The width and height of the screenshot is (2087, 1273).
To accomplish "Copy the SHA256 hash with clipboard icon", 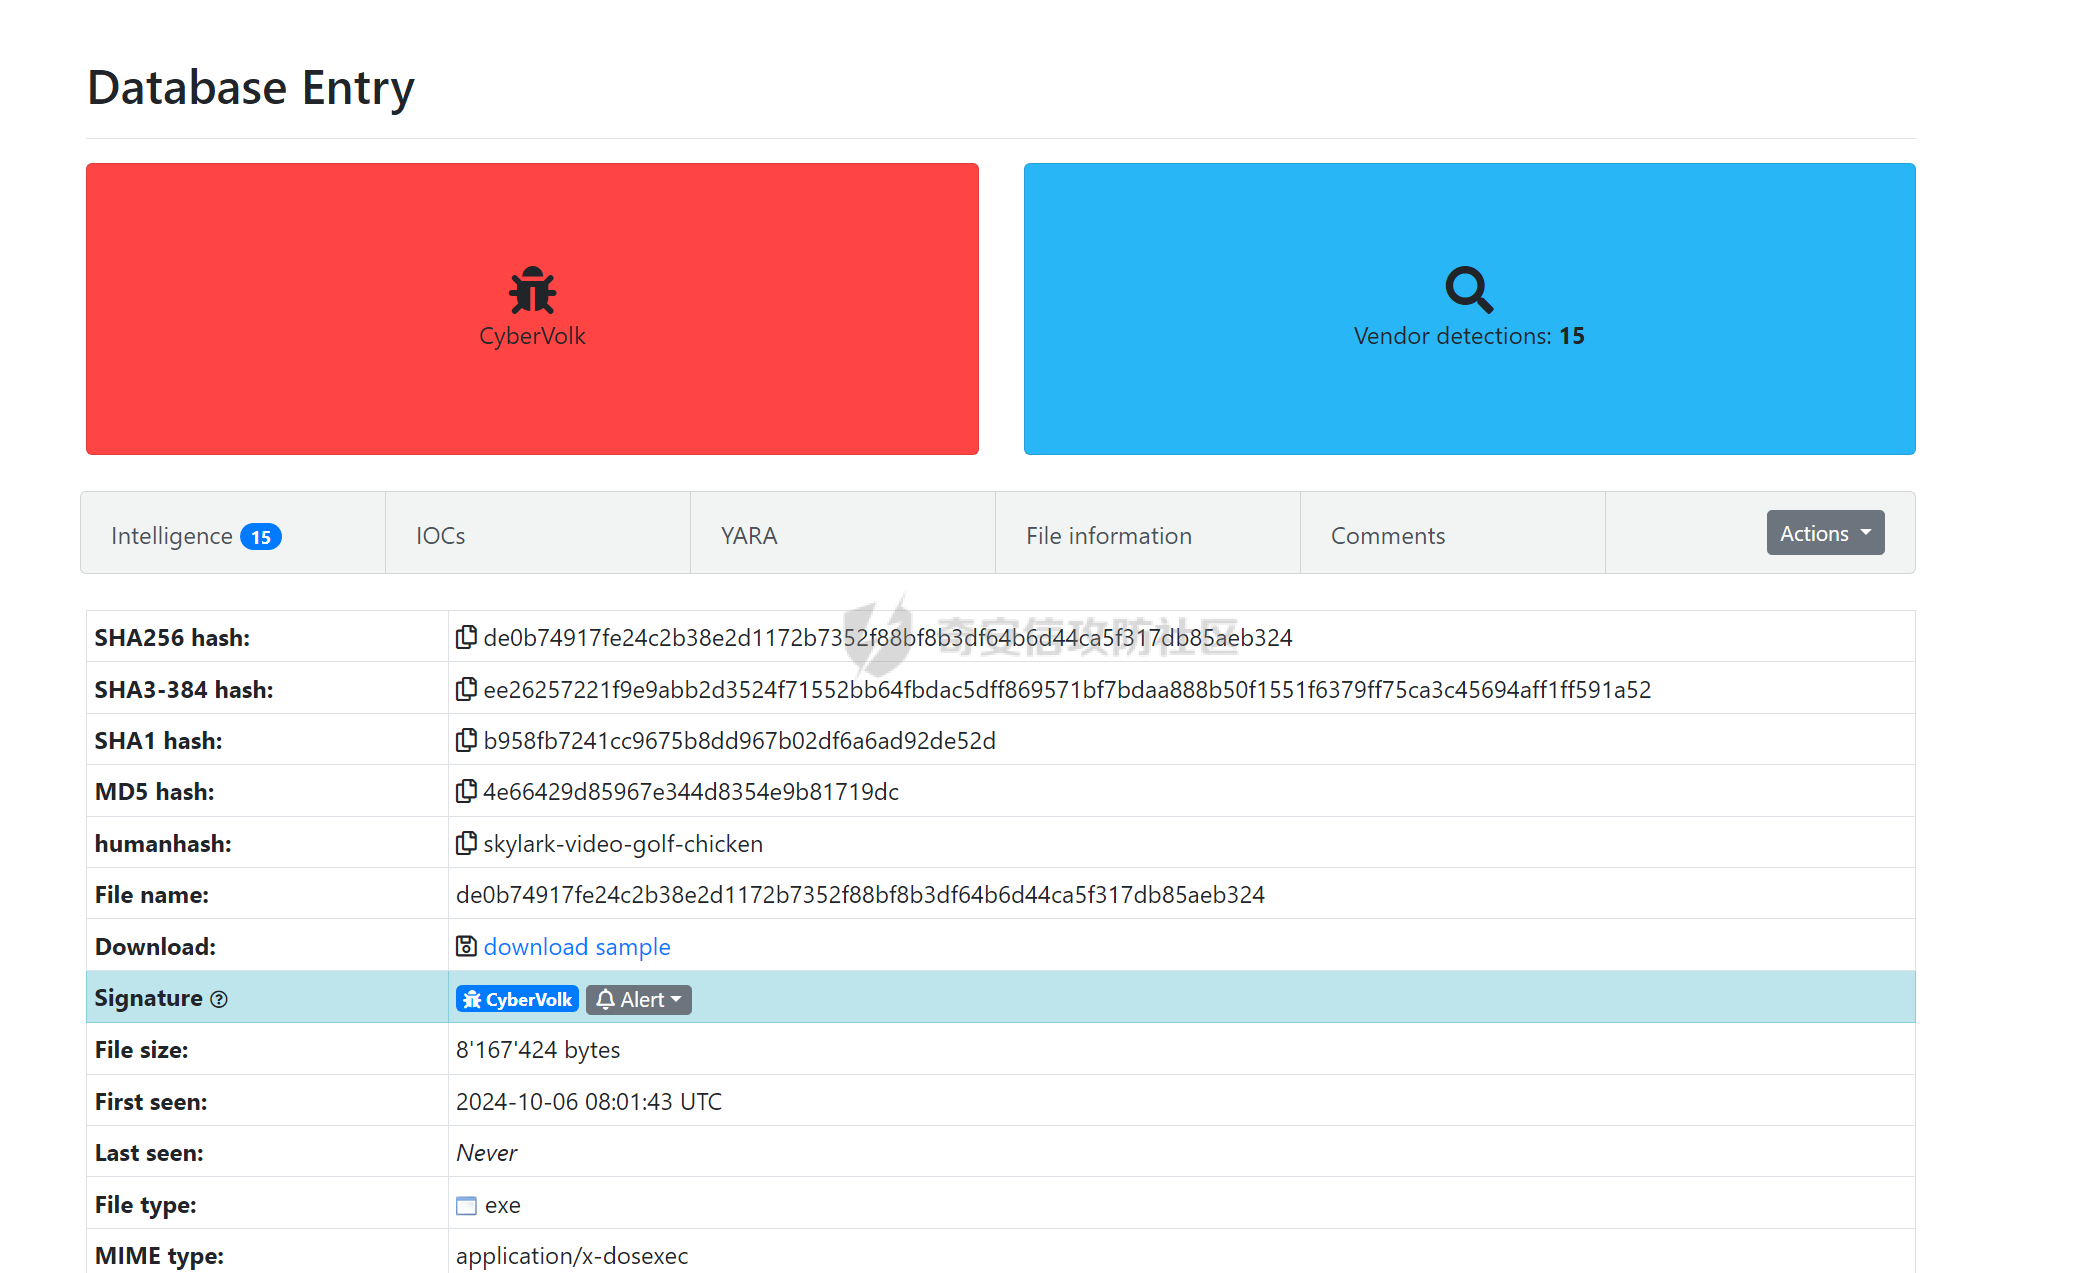I will pos(466,637).
